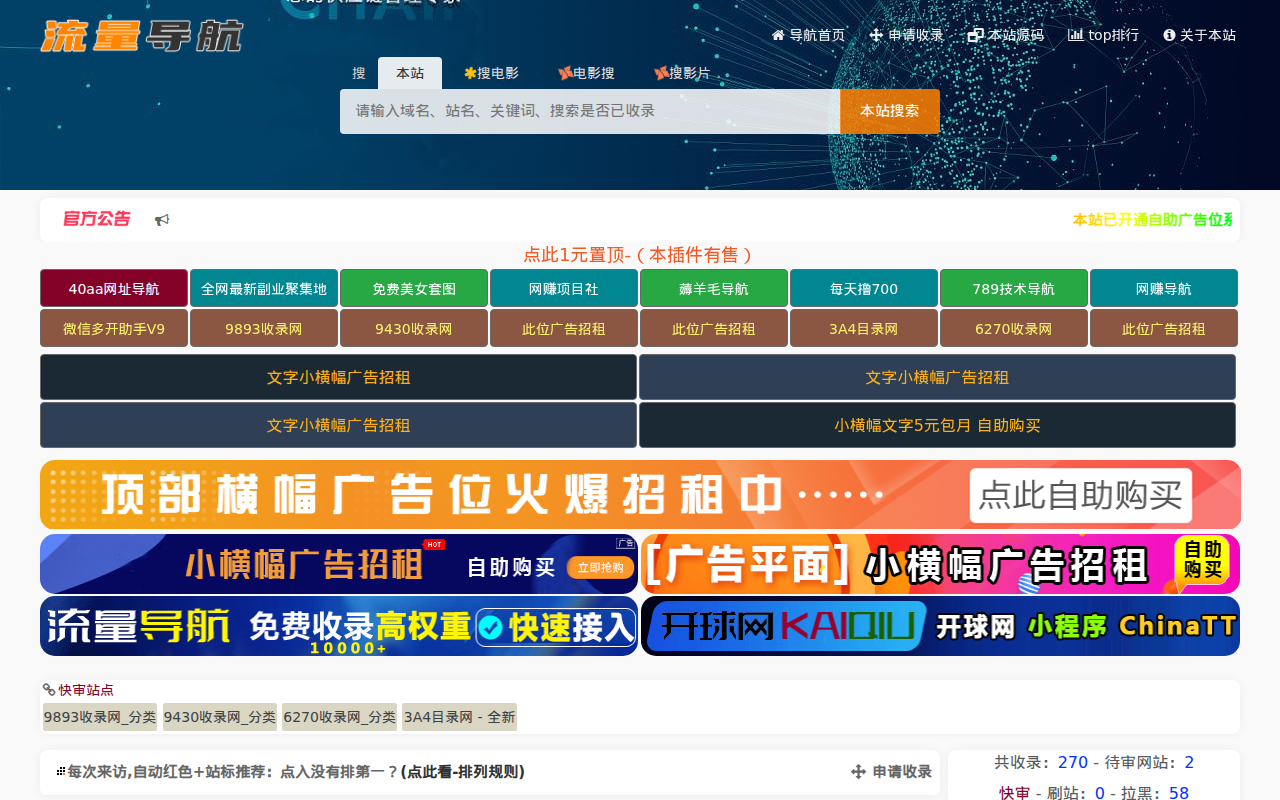This screenshot has width=1280, height=800.
Task: Switch to the 电影搜 tab
Action: [587, 72]
